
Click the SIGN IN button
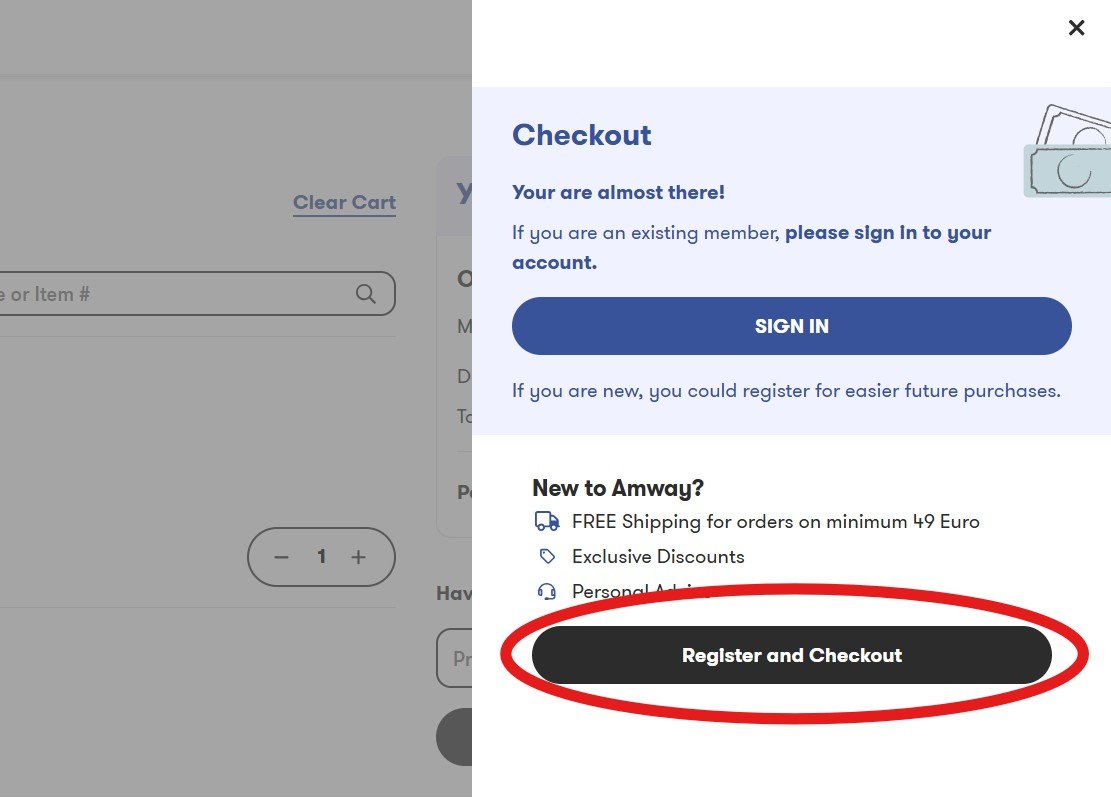tap(791, 326)
